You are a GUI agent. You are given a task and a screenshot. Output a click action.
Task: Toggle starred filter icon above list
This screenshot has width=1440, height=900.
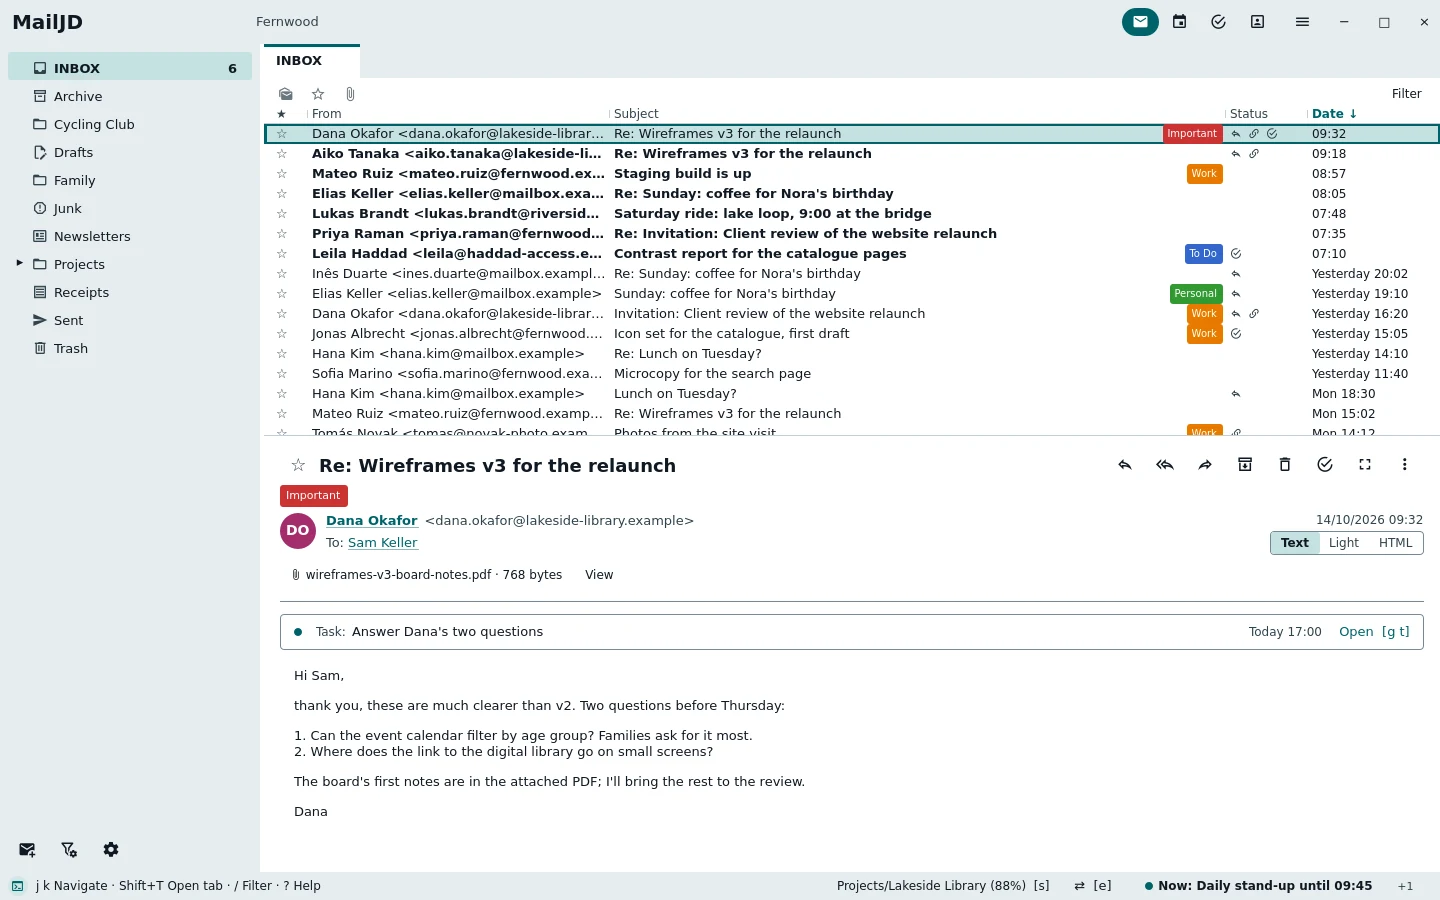coord(318,94)
